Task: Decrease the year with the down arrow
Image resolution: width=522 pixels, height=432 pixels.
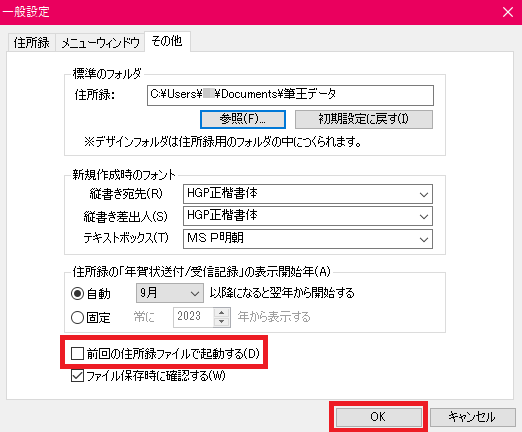Action: point(222,322)
